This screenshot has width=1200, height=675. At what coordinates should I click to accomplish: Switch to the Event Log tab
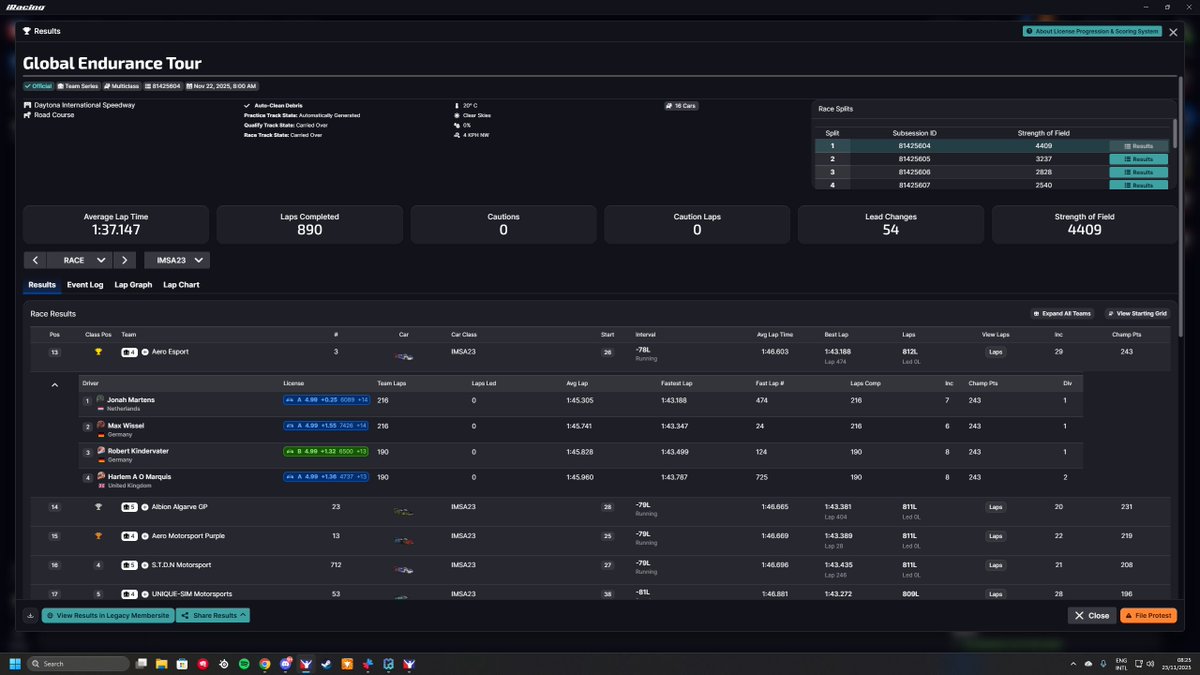[85, 285]
